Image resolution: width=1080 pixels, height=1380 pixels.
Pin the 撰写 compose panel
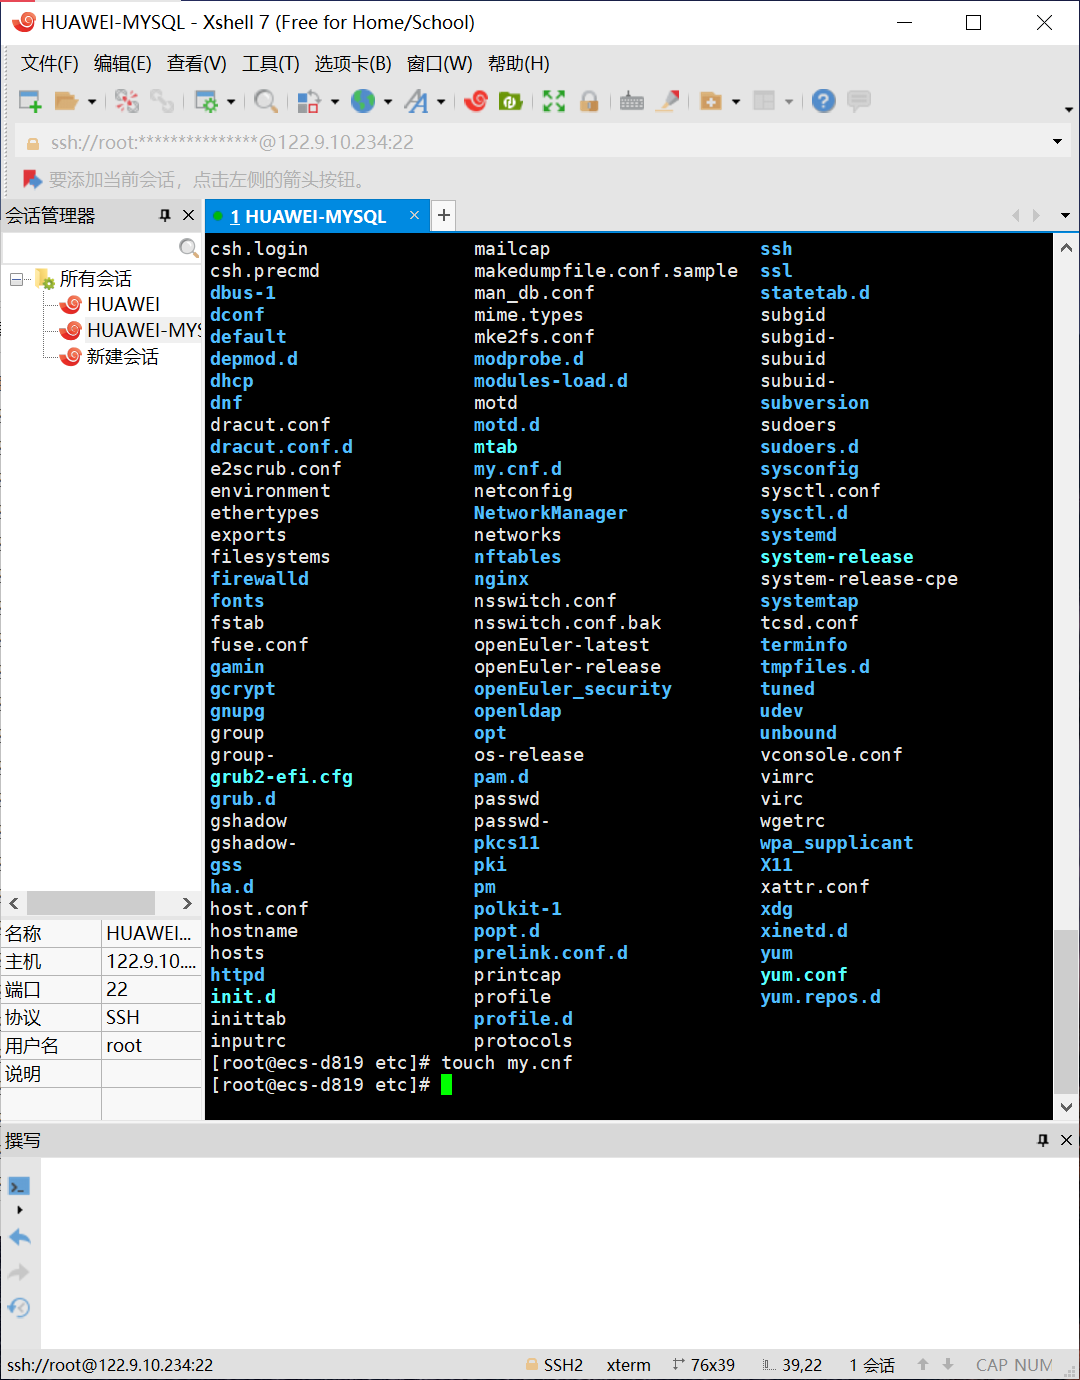tap(1043, 1140)
